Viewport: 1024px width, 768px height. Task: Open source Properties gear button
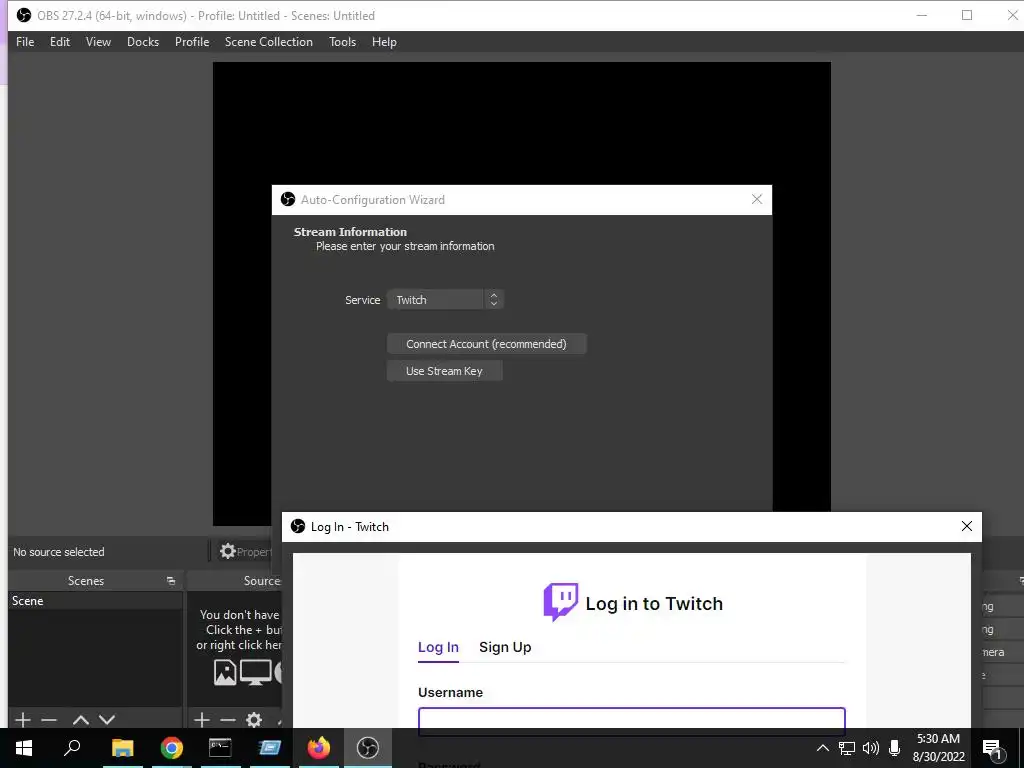(245, 552)
